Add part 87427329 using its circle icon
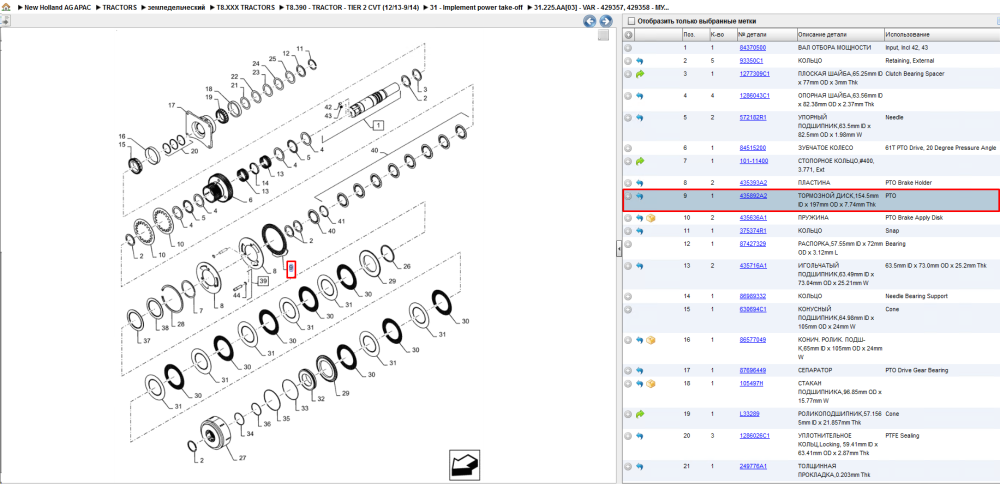 coord(628,244)
